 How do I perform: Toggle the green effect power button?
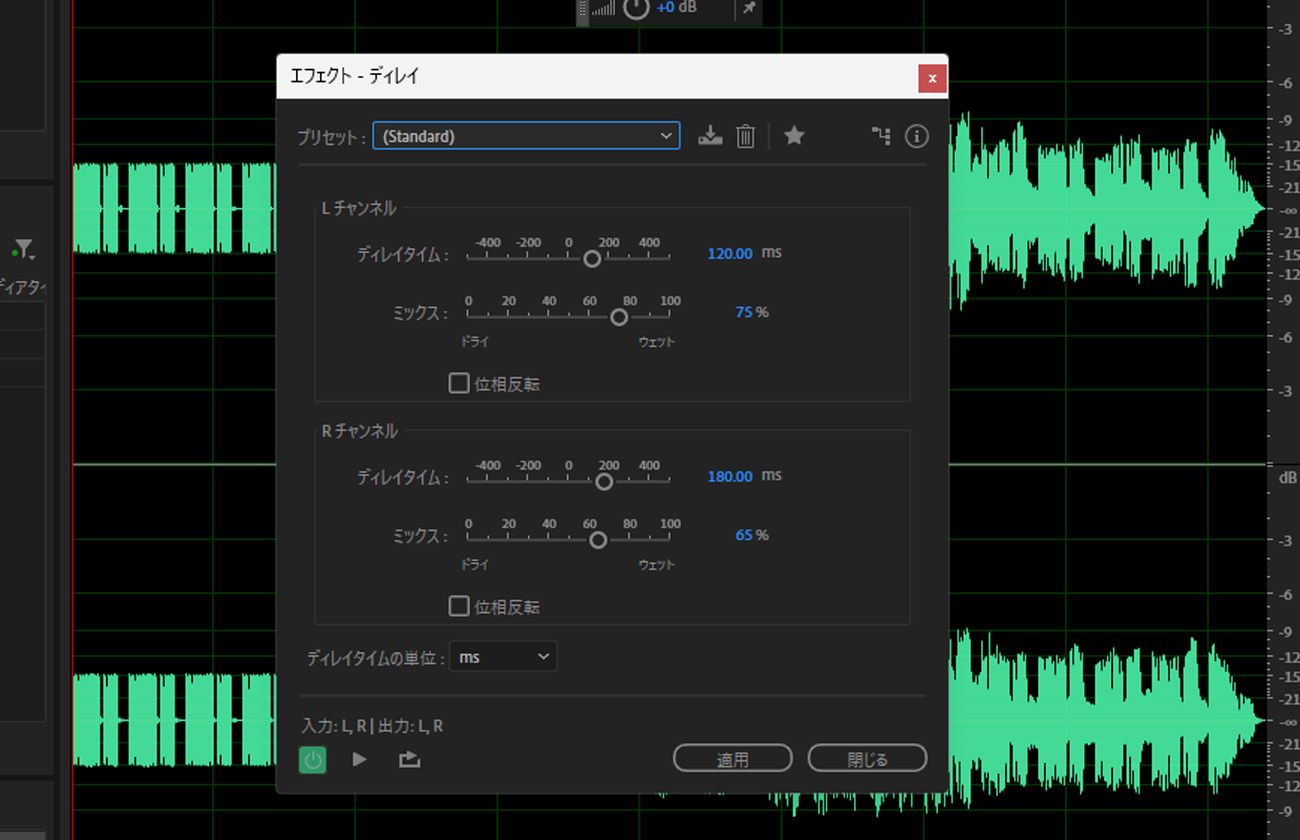[x=313, y=760]
